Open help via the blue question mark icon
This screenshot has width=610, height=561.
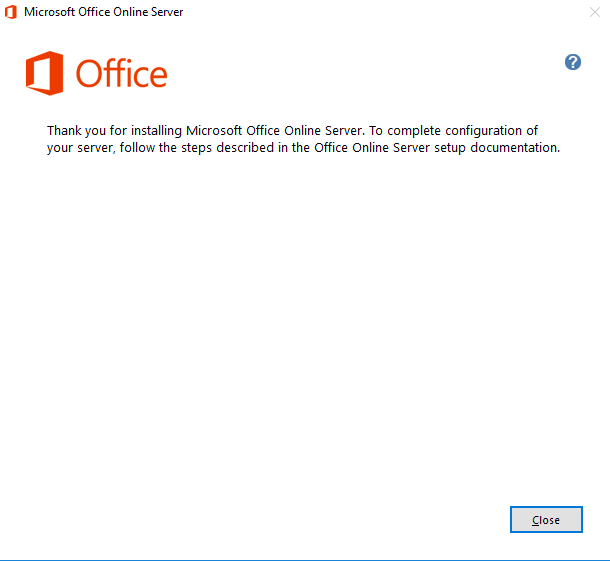pyautogui.click(x=573, y=62)
